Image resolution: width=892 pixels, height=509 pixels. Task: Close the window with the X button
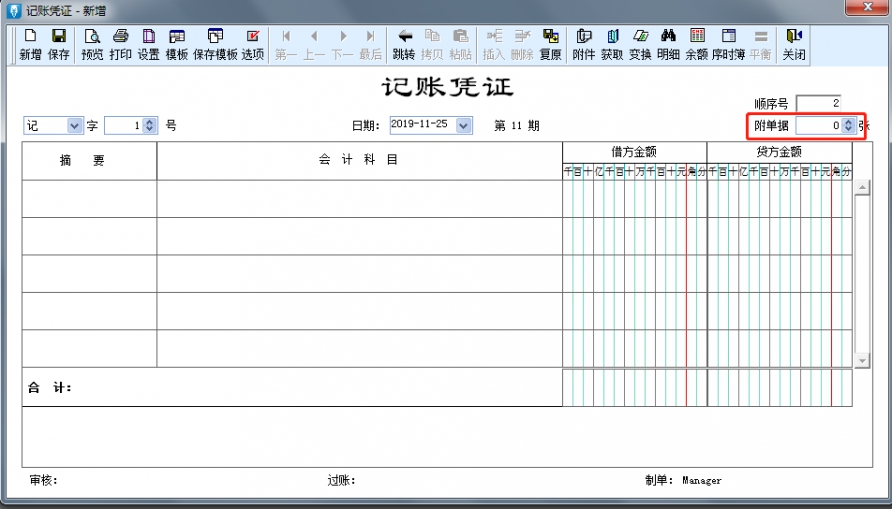pyautogui.click(x=868, y=8)
